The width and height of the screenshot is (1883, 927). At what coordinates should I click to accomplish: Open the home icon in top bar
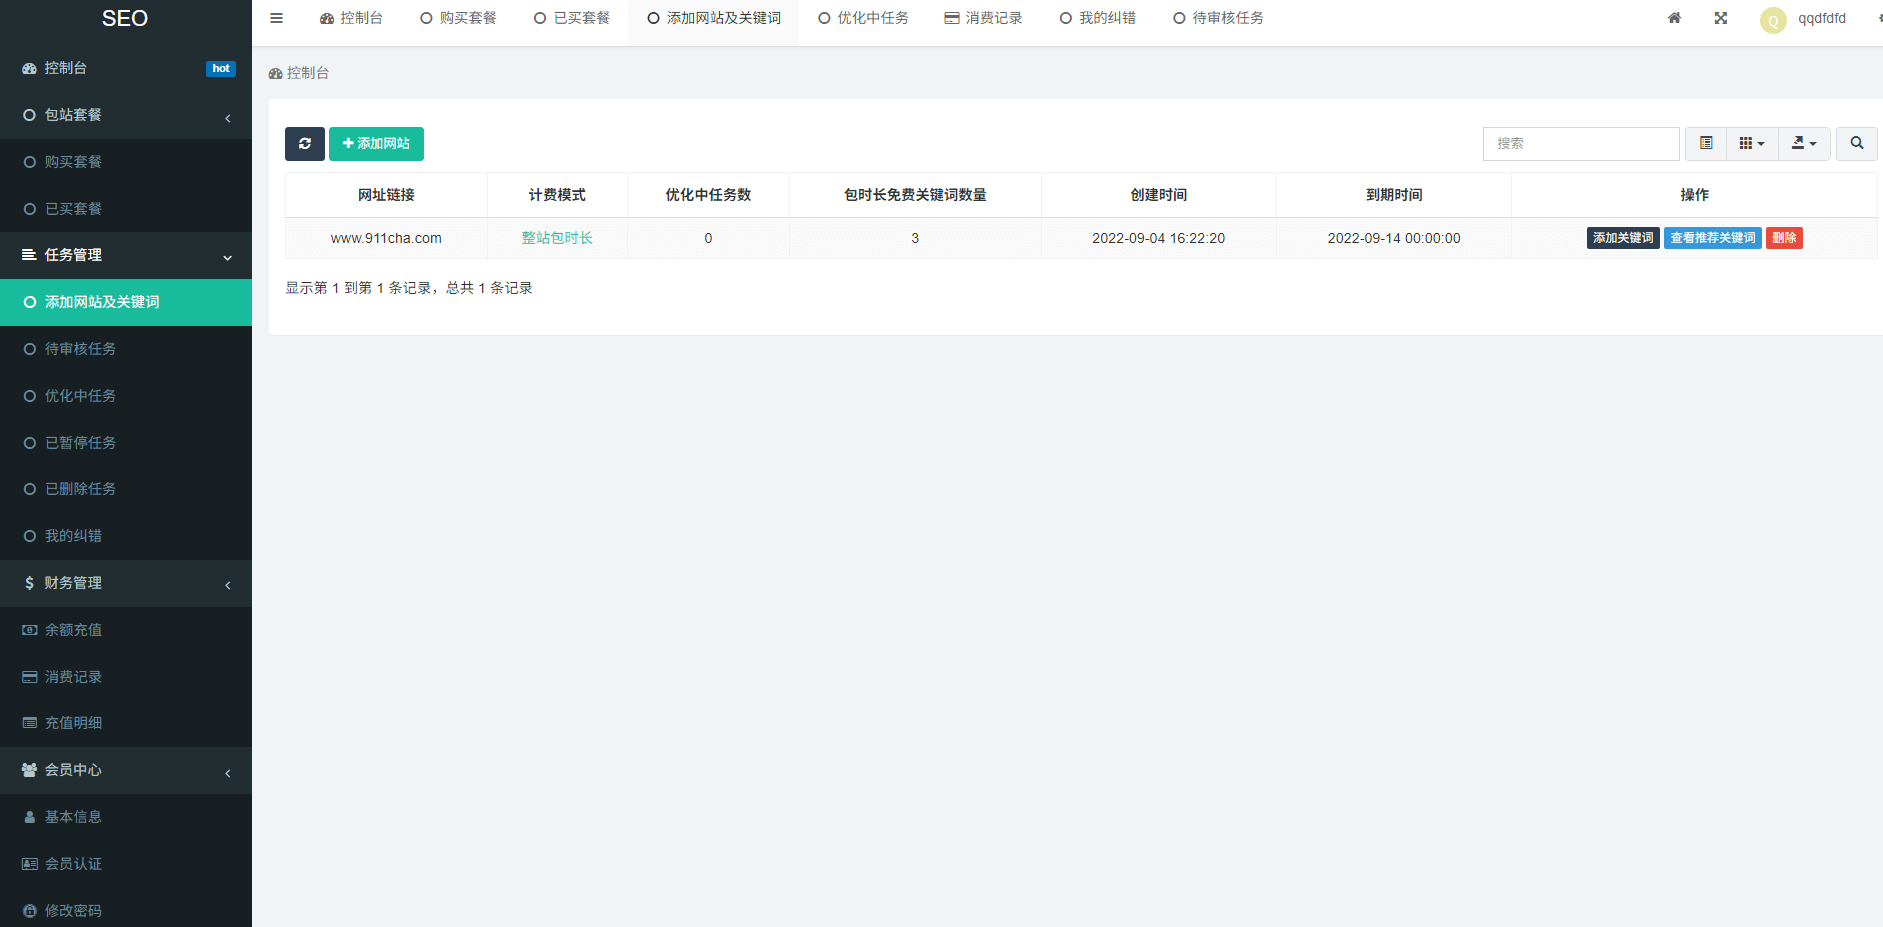click(1674, 18)
